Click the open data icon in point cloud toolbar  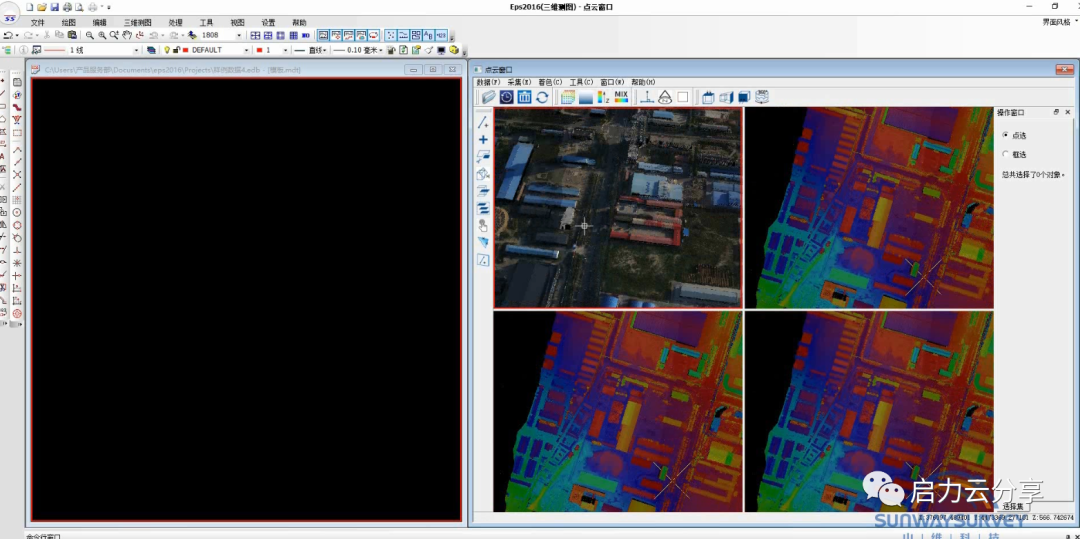(x=488, y=97)
